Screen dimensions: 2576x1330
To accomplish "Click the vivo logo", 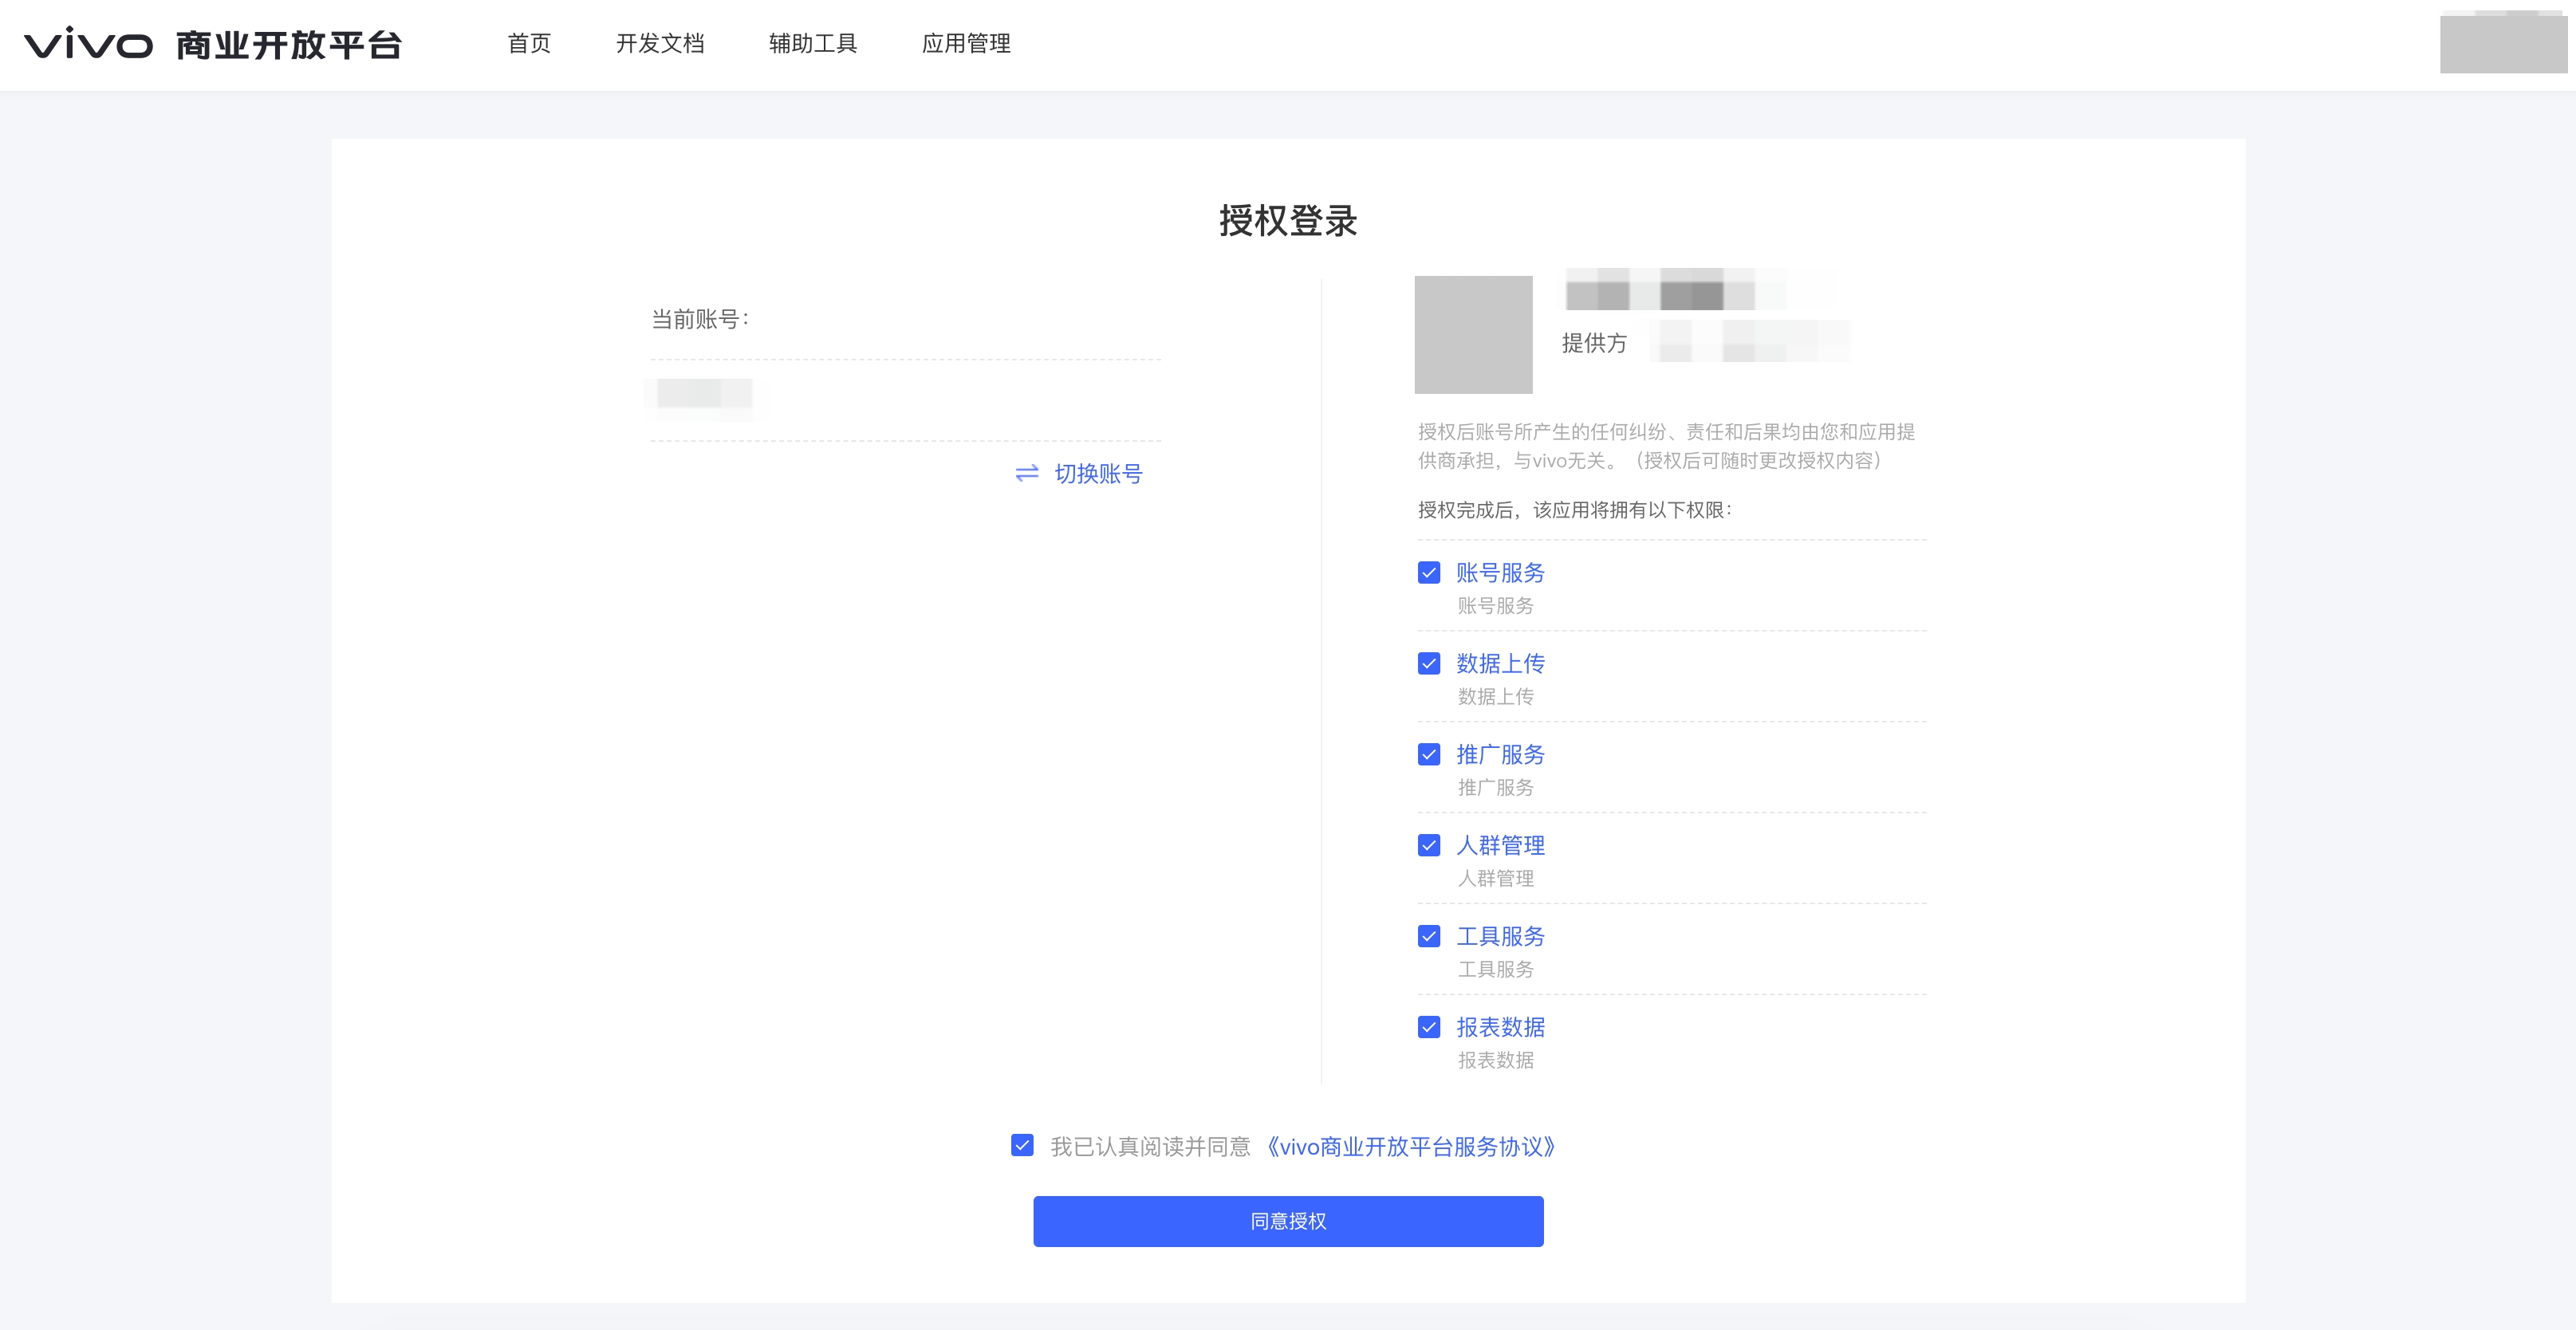I will click(x=88, y=44).
